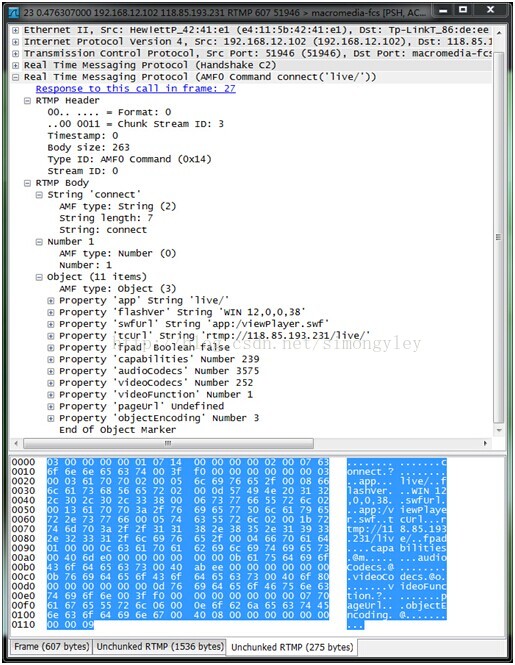Minimize the packet detail window
This screenshot has height=665, width=515.
443,11
